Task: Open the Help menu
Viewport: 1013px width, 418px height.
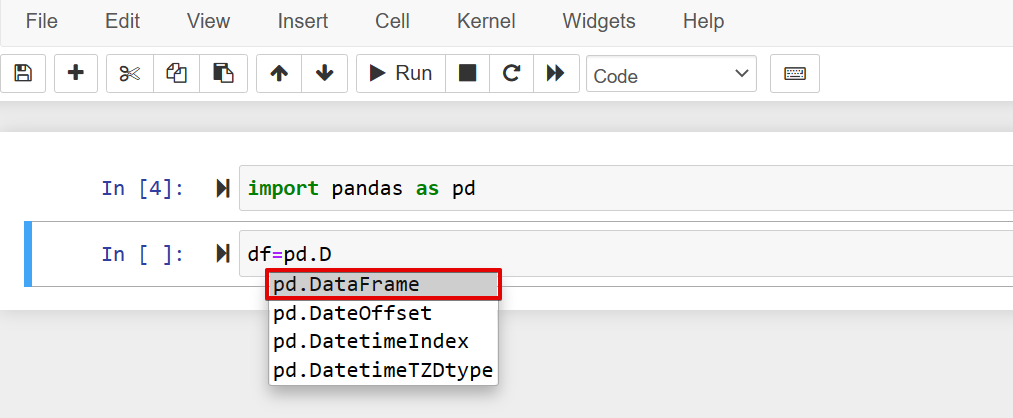Action: [704, 21]
